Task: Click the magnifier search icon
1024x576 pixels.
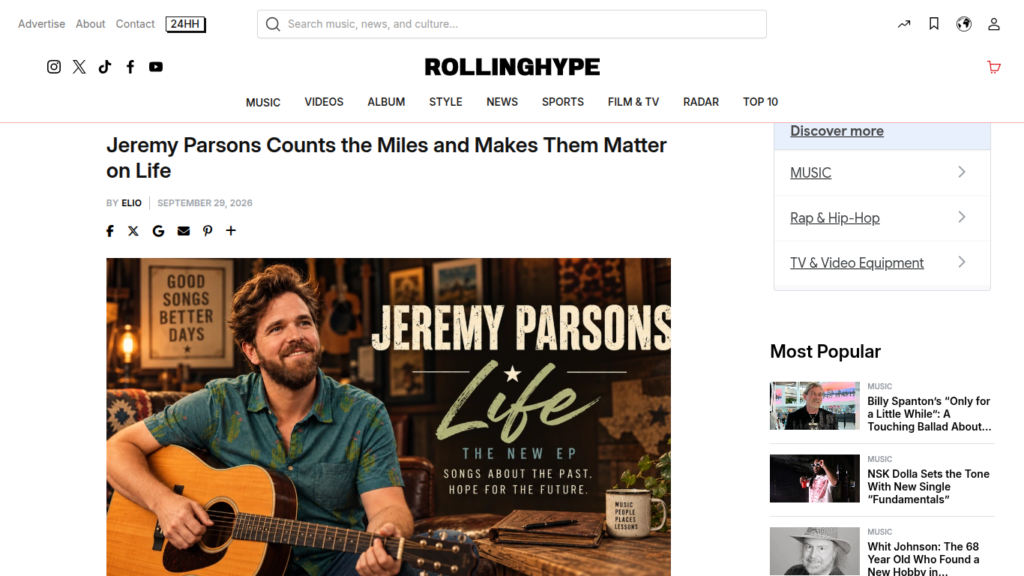Action: click(x=273, y=24)
